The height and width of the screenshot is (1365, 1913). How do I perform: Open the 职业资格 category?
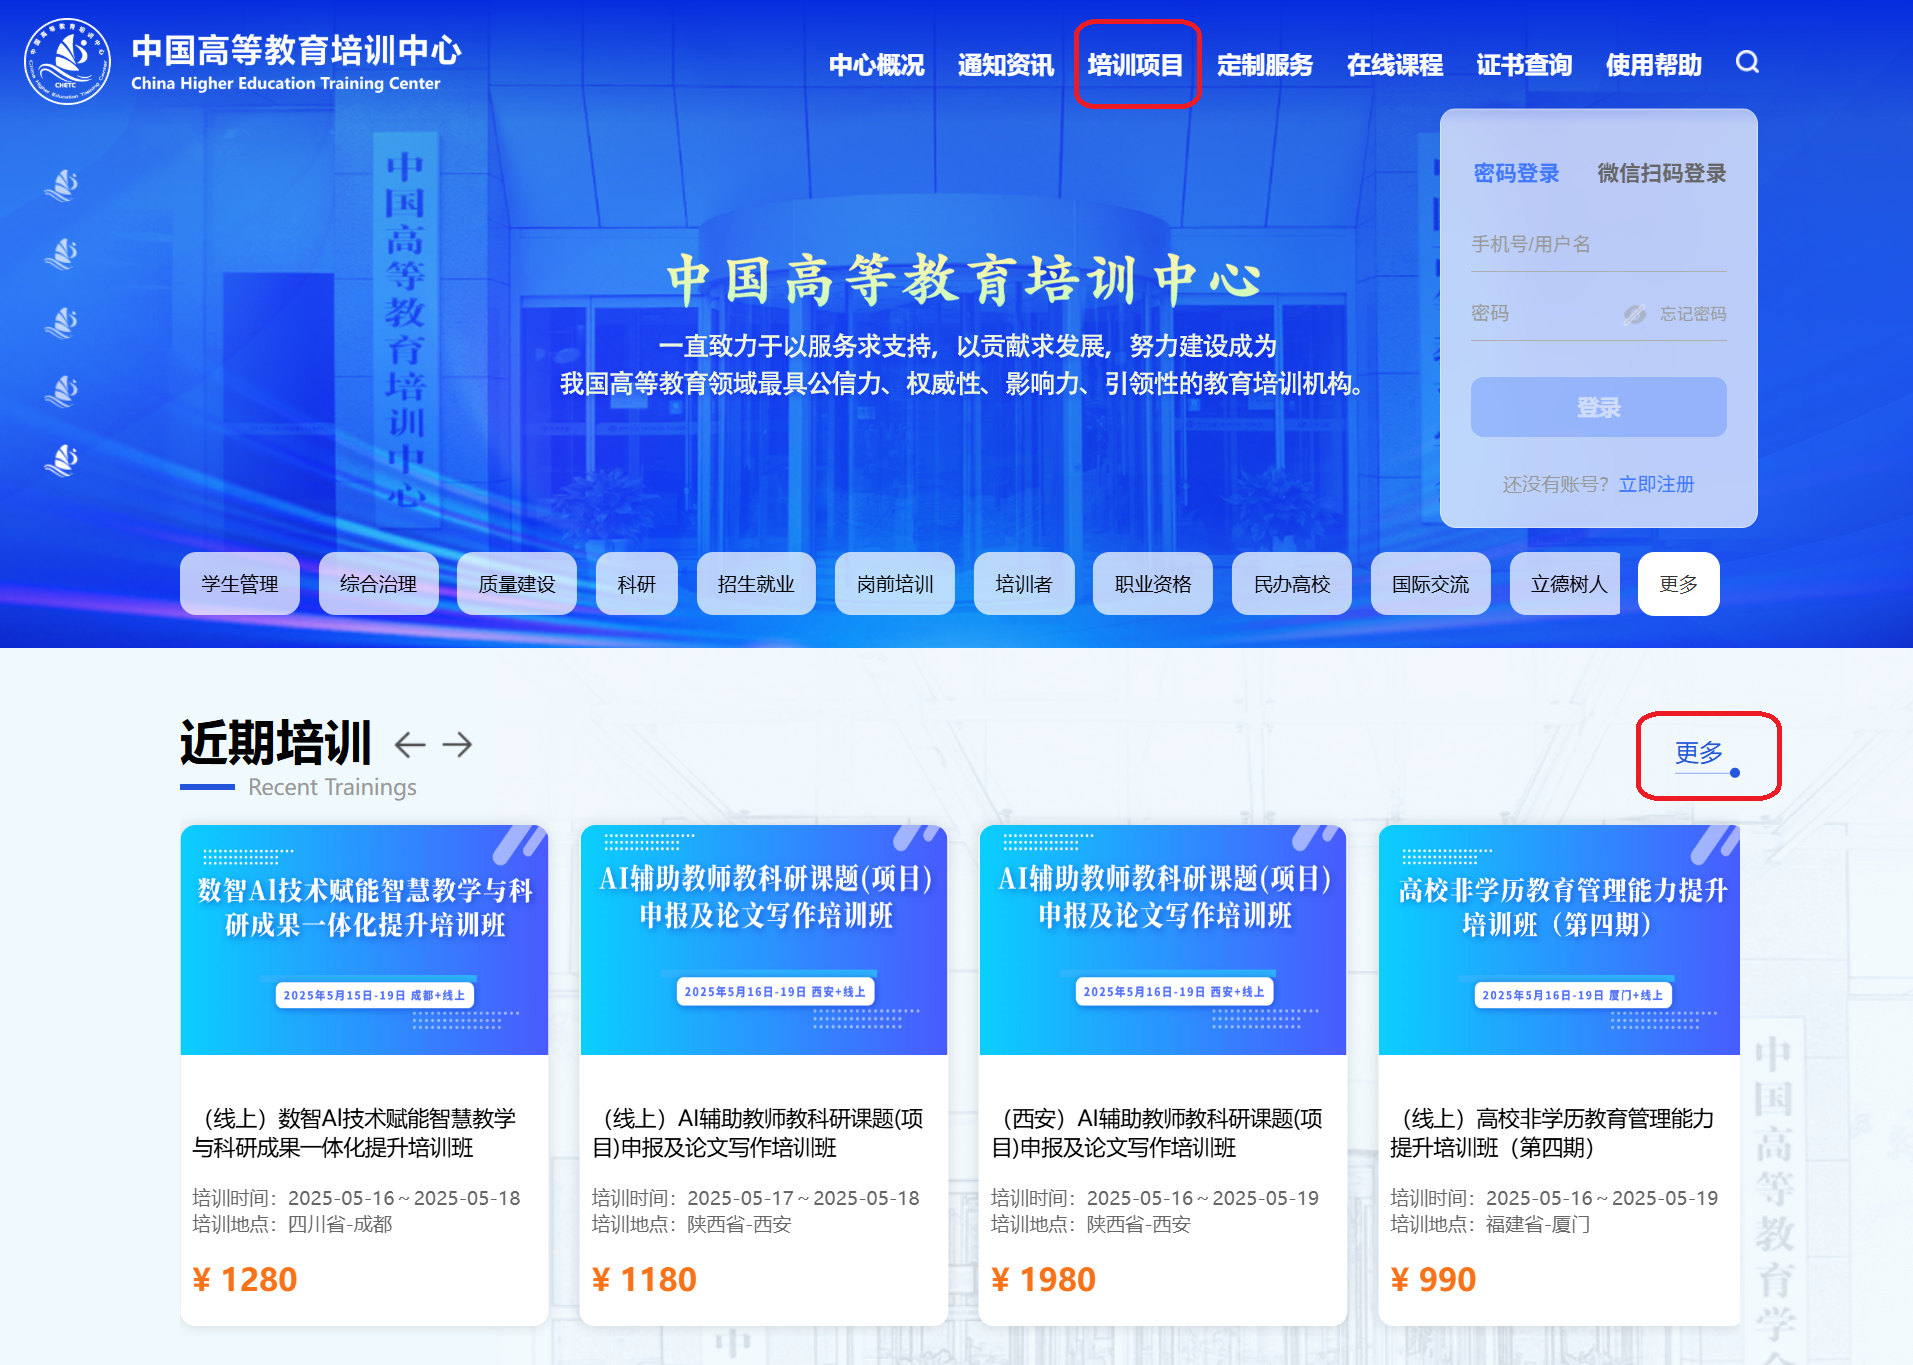point(1153,584)
